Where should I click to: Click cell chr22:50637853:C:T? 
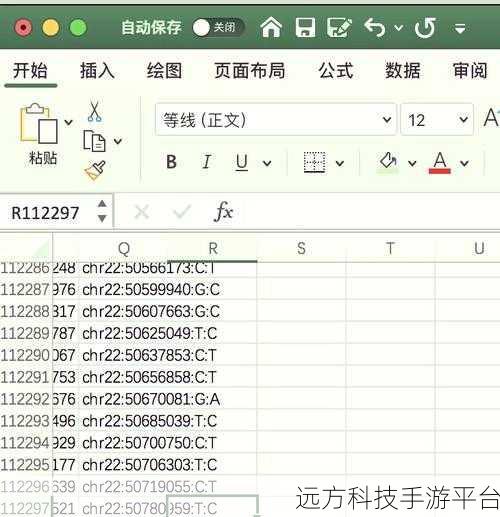tap(149, 355)
